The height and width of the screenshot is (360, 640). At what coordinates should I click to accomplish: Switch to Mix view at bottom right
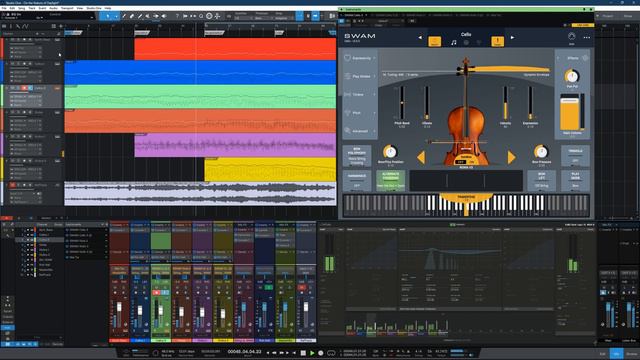pyautogui.click(x=616, y=354)
